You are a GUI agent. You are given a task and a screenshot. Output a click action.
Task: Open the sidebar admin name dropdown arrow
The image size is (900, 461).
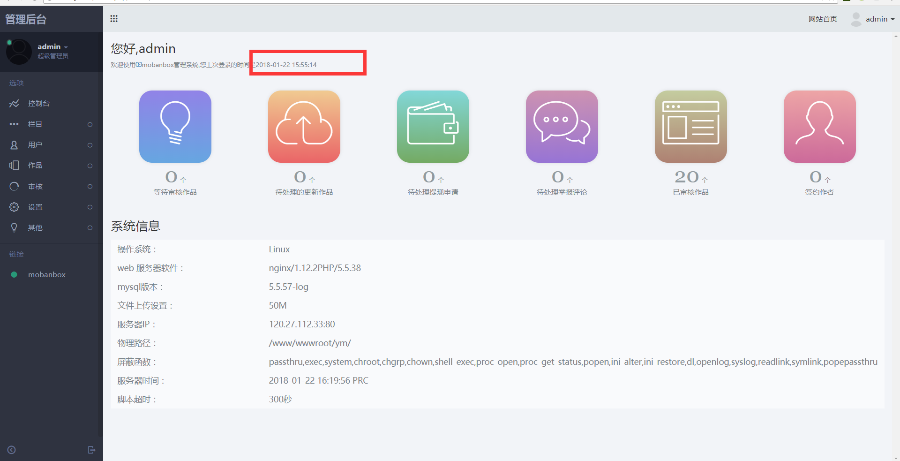click(x=66, y=47)
